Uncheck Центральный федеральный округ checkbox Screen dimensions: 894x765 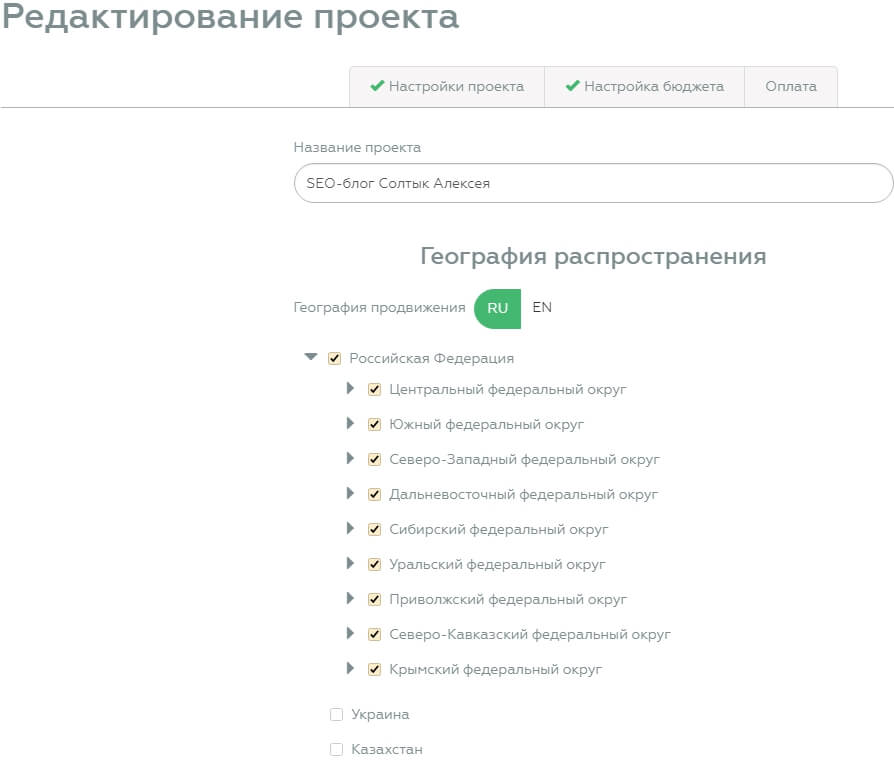point(375,390)
